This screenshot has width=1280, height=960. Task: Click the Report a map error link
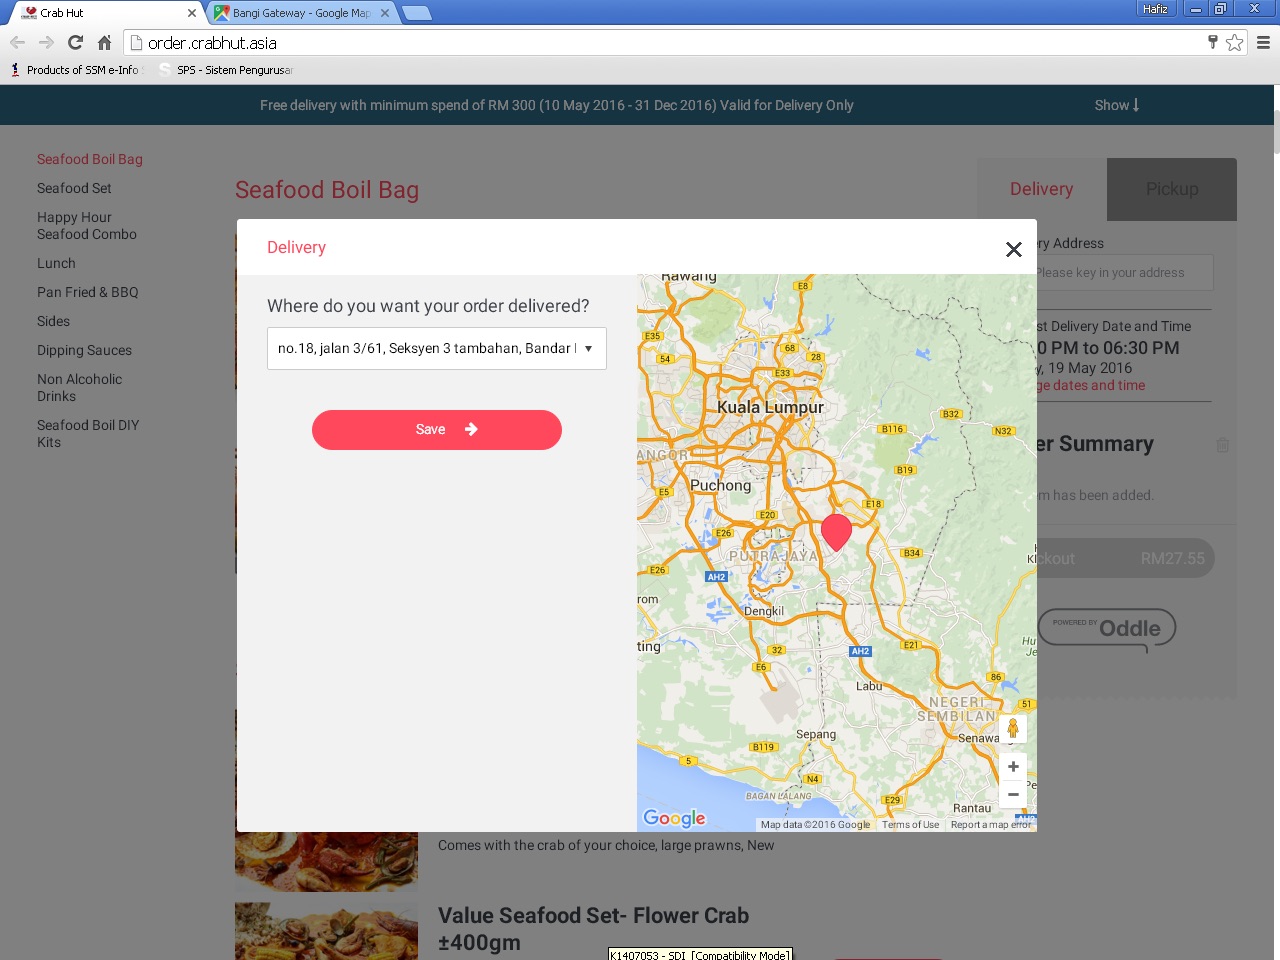coord(990,825)
